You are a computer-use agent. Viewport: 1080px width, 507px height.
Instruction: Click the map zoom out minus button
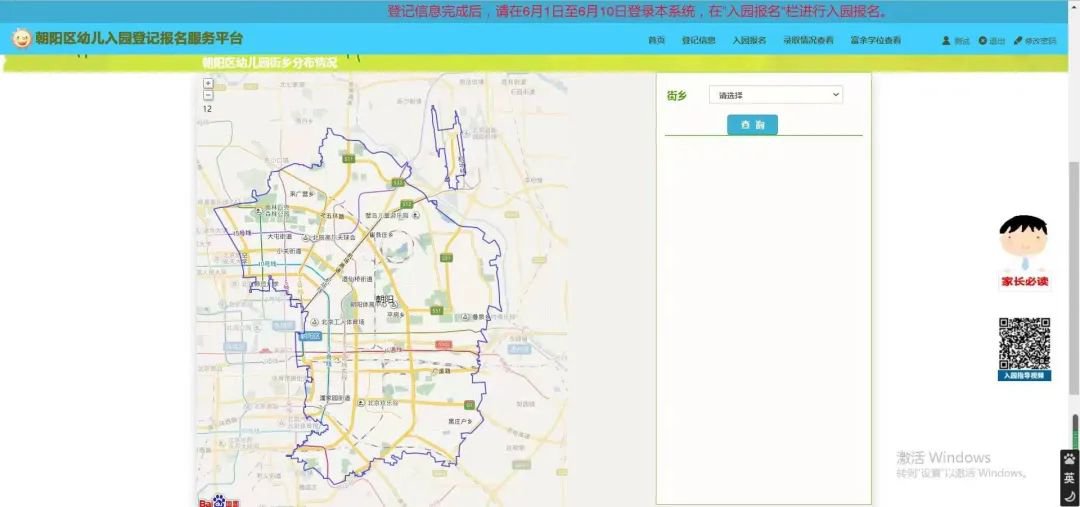(x=207, y=95)
